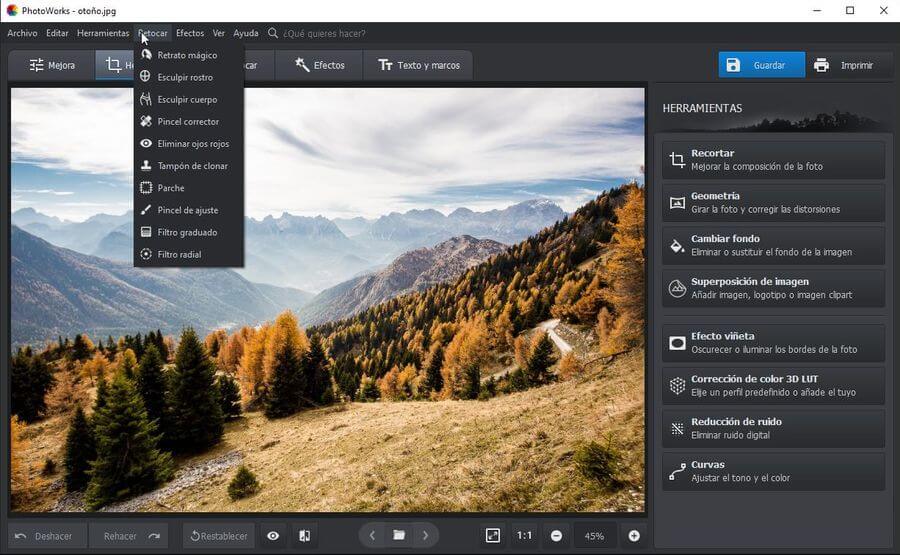
Task: Go to the previous photo arrow
Action: click(x=372, y=535)
